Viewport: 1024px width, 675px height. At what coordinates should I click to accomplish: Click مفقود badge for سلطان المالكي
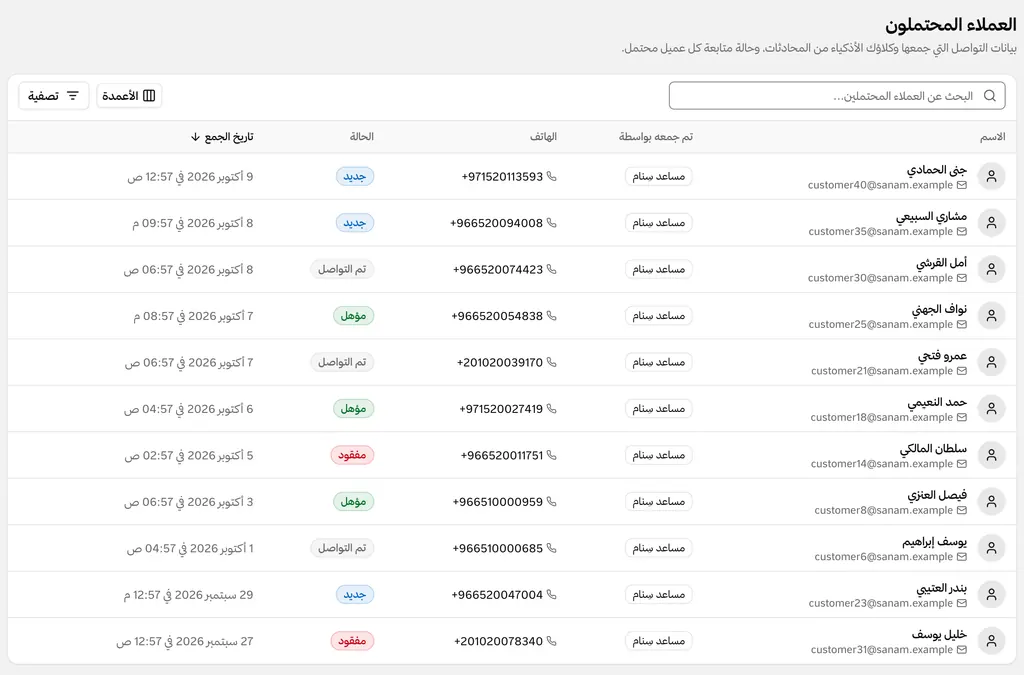(x=352, y=455)
